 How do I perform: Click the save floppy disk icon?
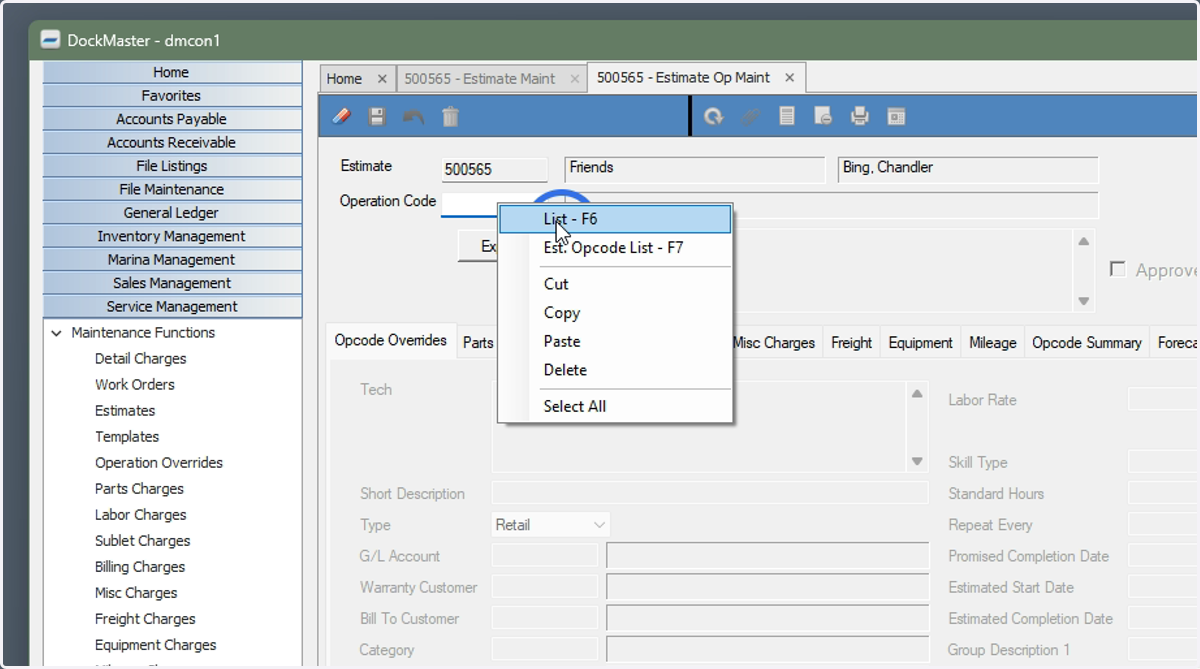(377, 117)
